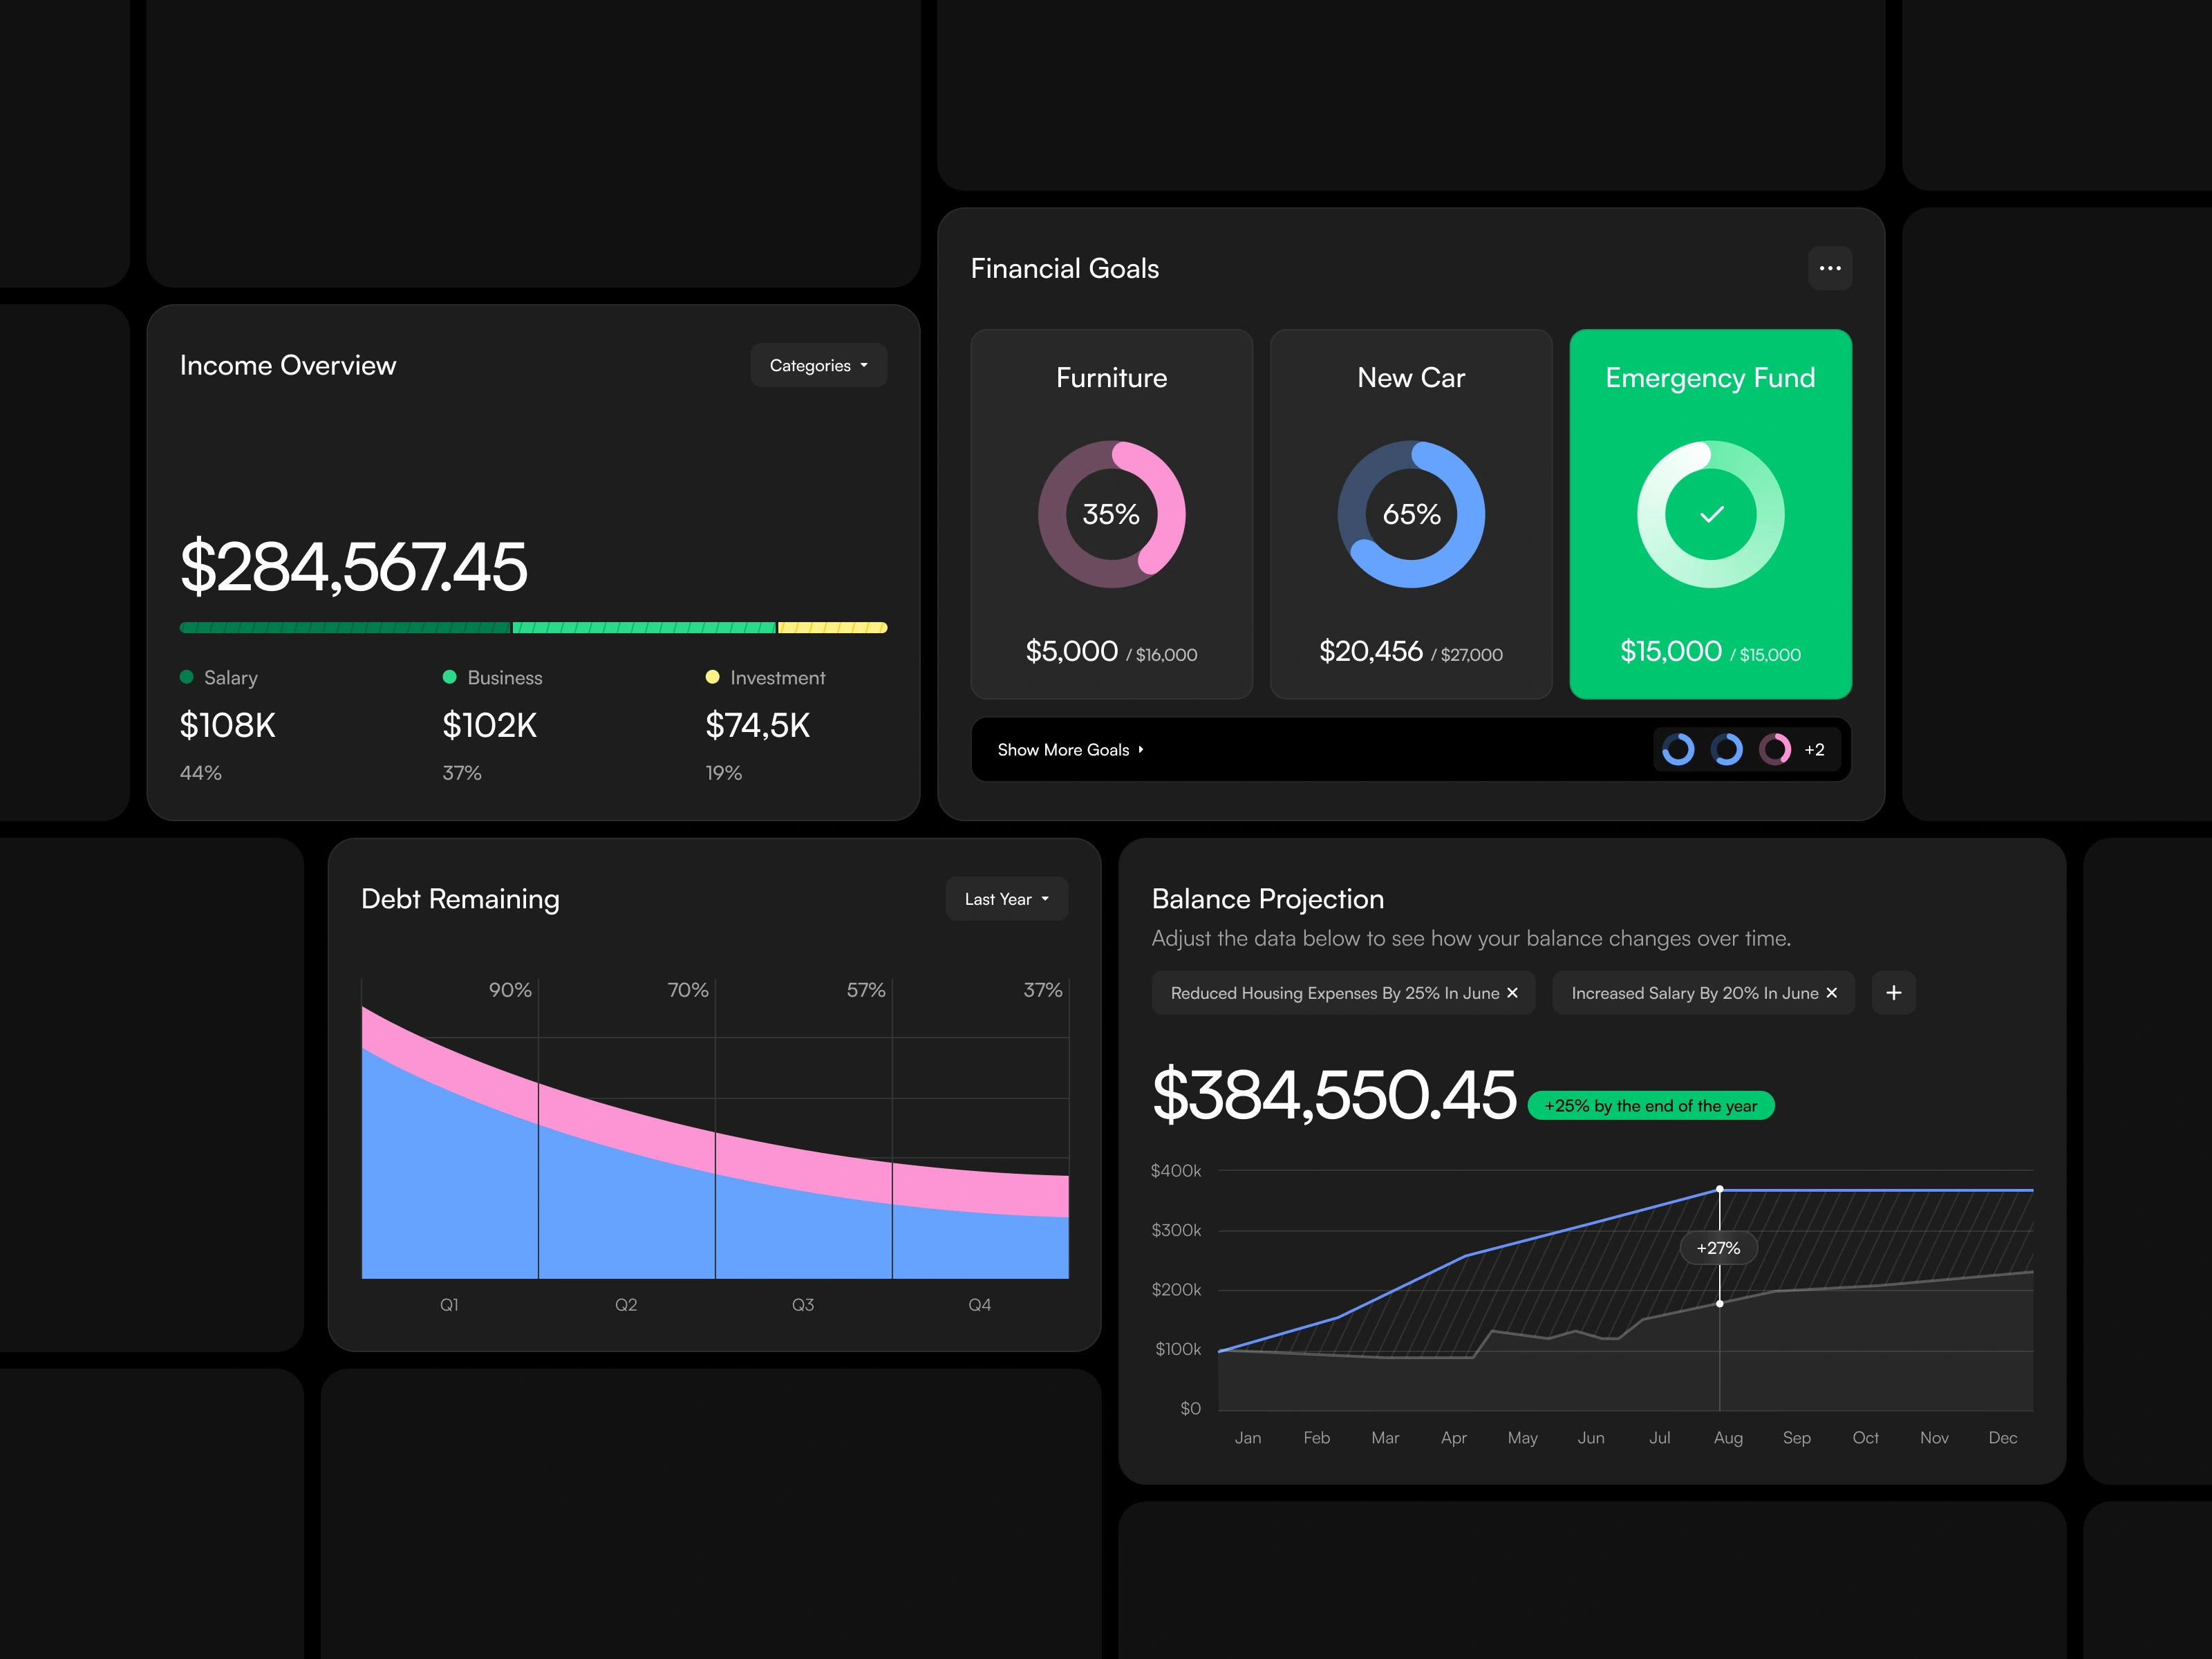Click the Q3 label on debt chart
Screen dimensions: 2212x1659
(802, 1305)
